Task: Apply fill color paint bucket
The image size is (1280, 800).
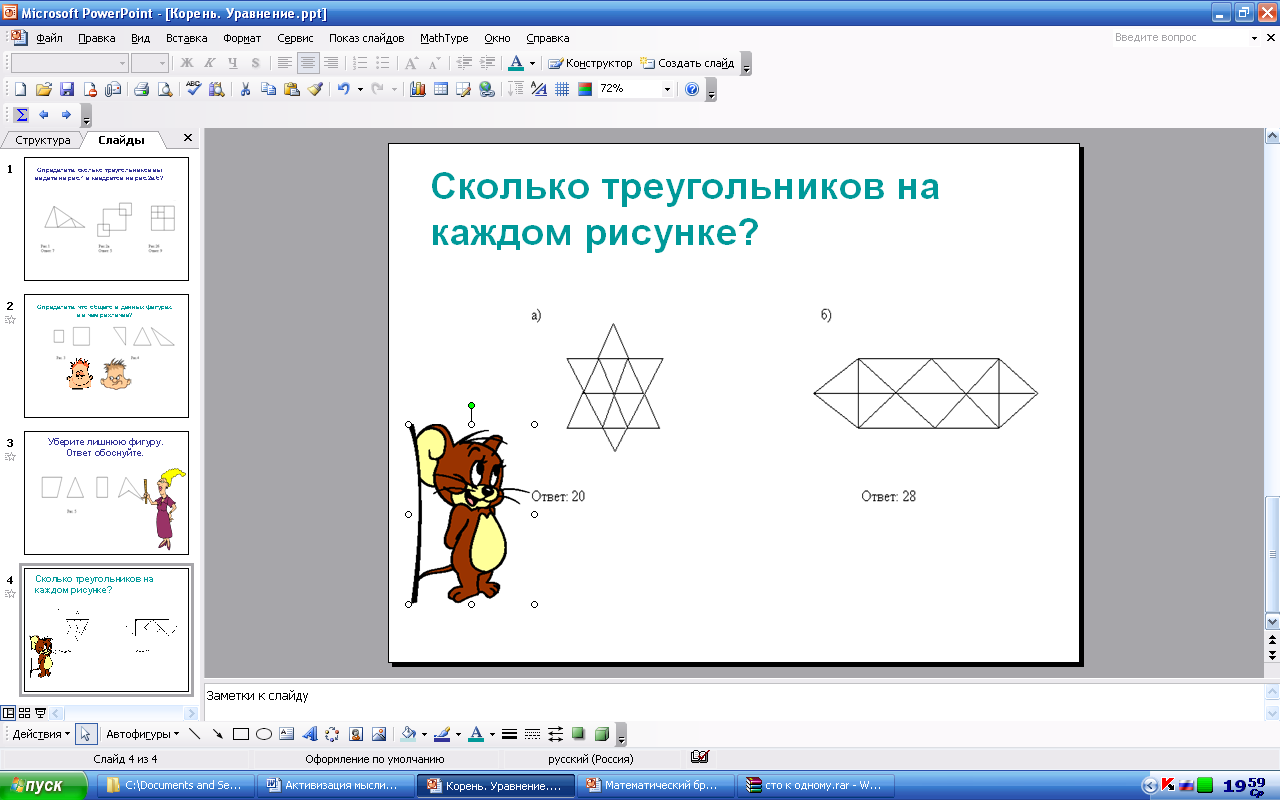Action: [408, 734]
